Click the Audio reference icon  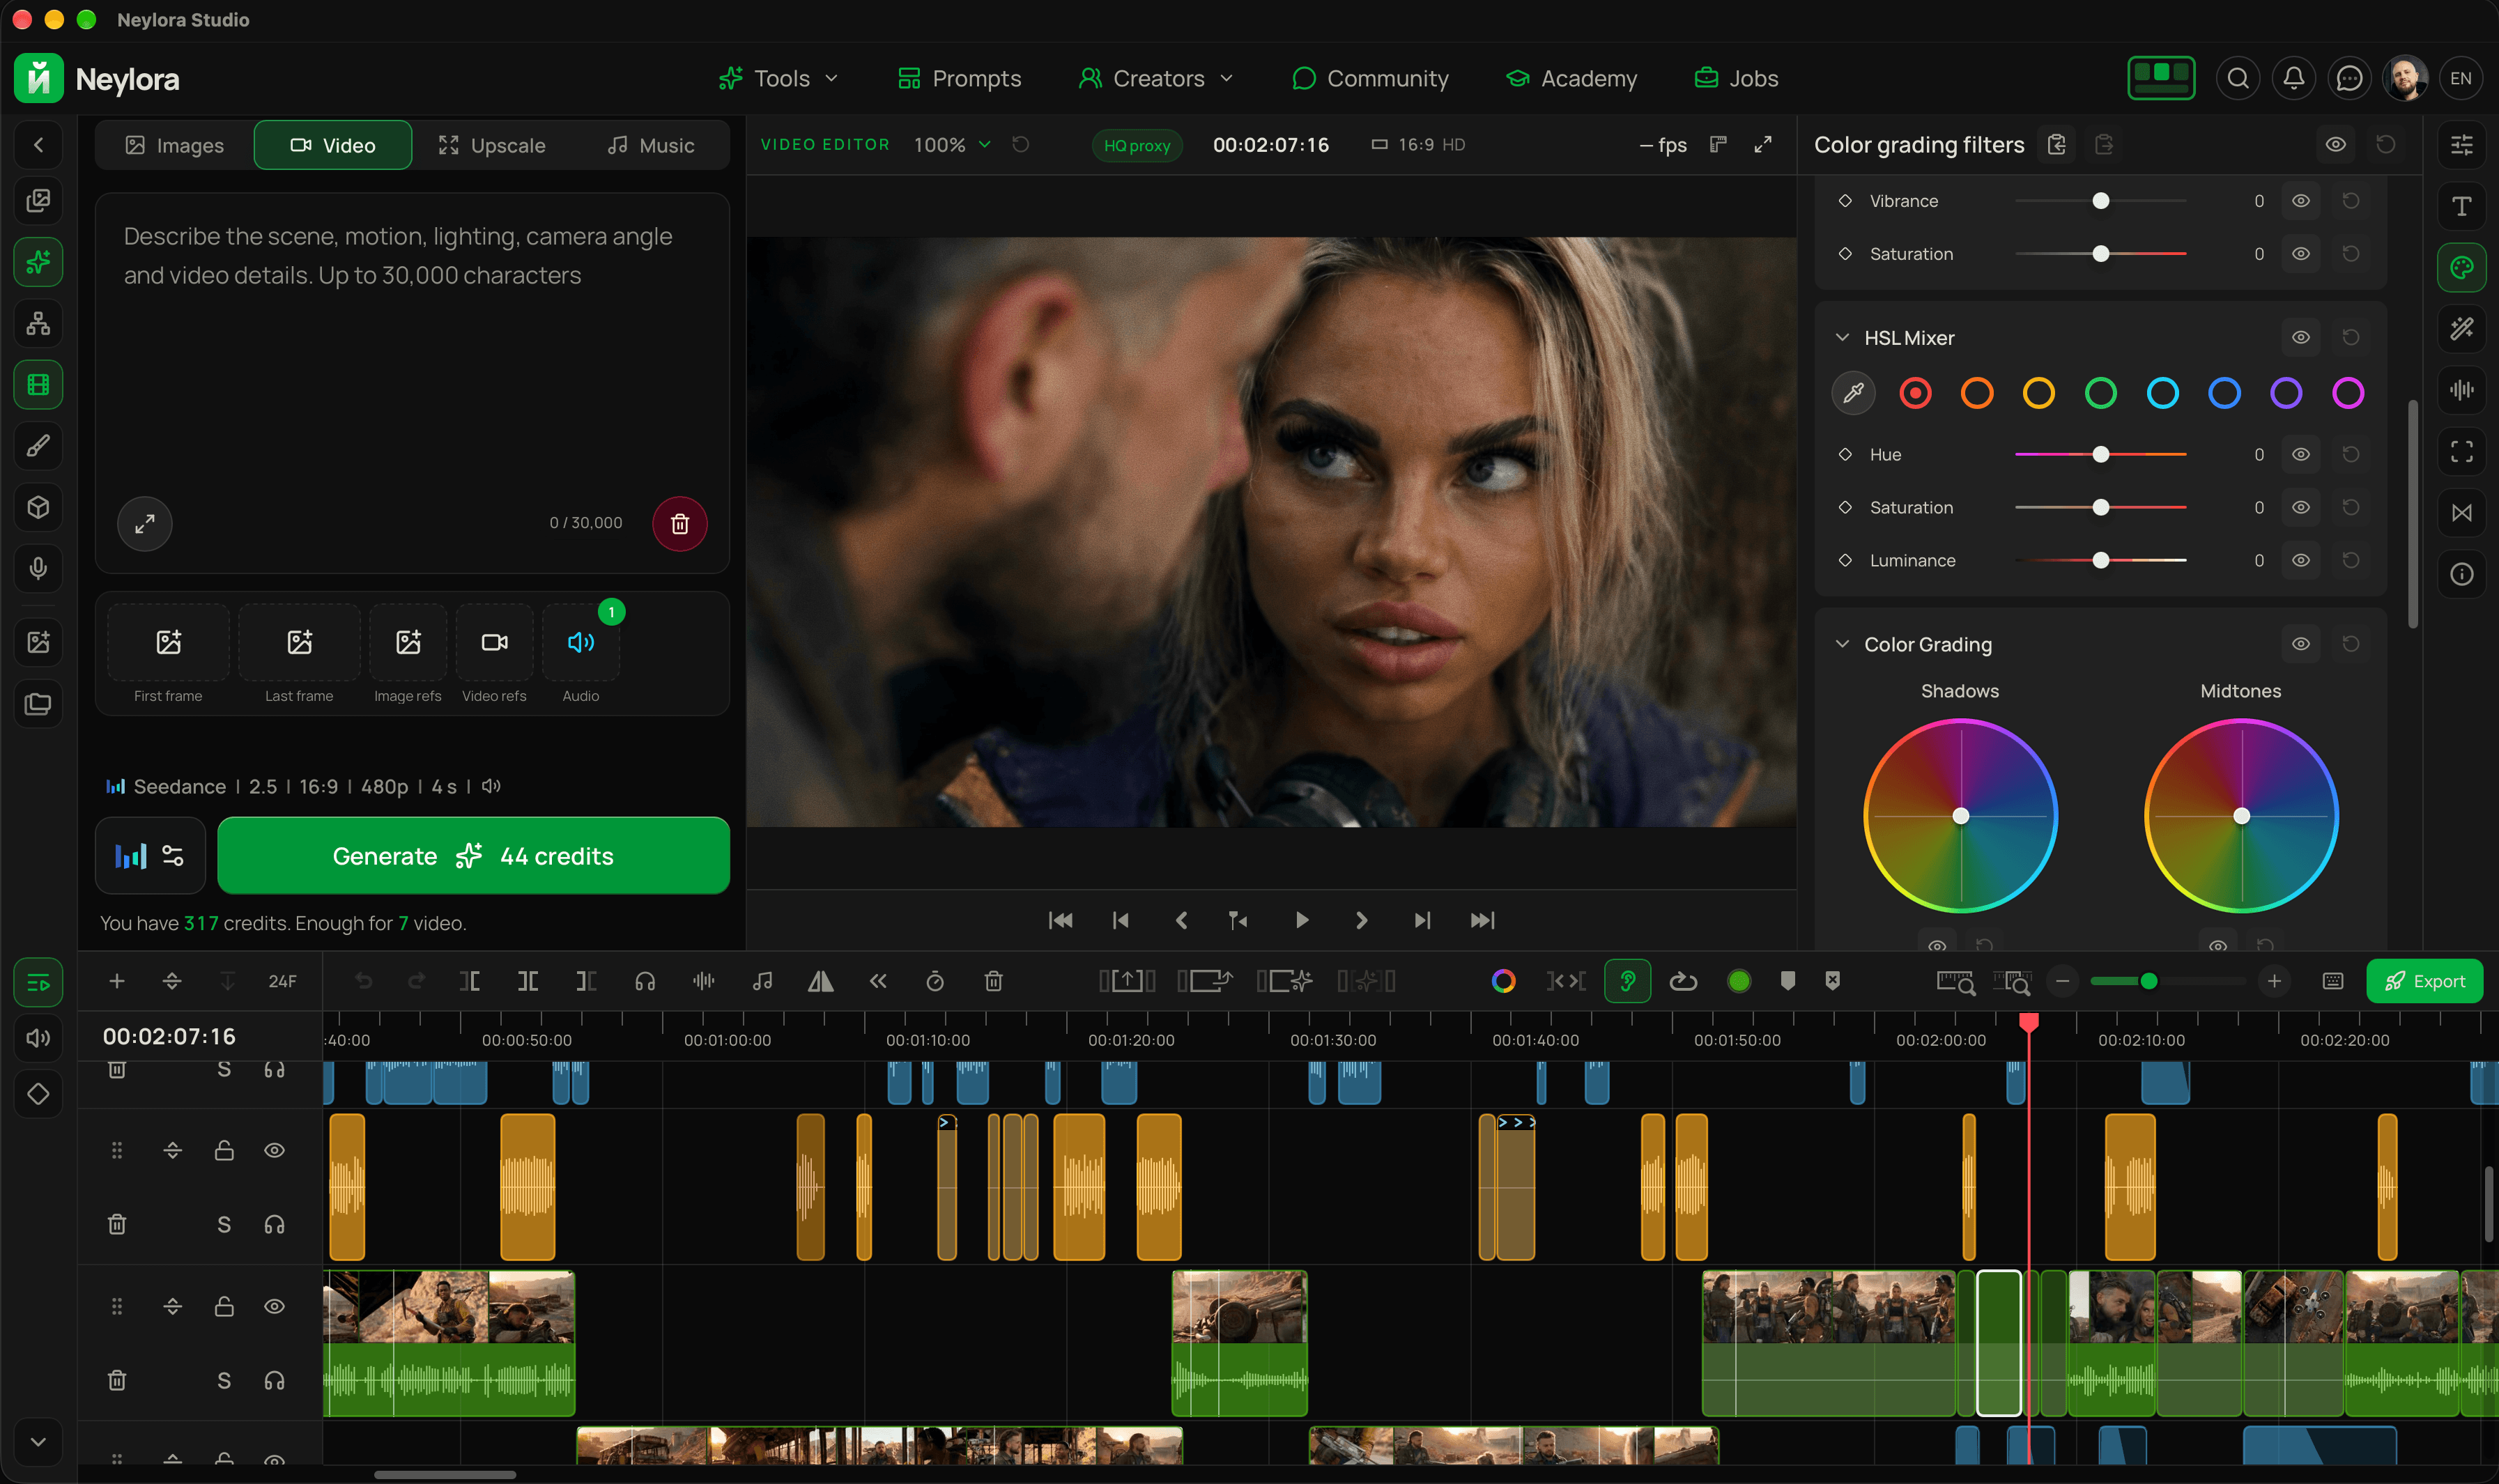pyautogui.click(x=580, y=643)
